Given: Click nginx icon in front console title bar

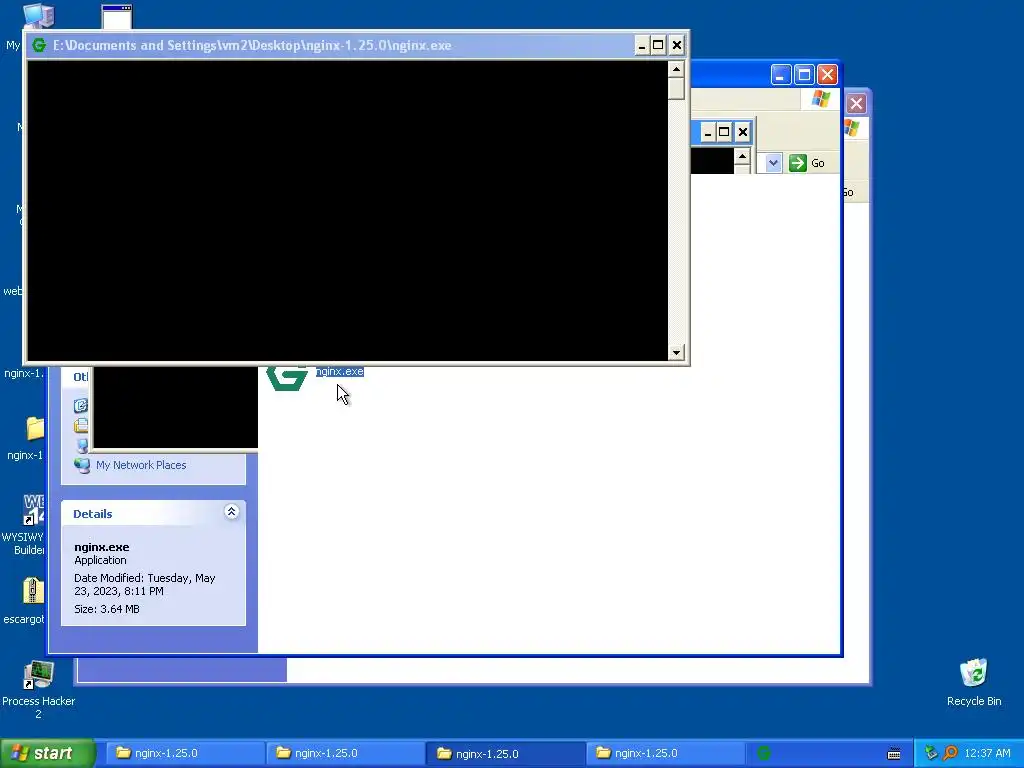Looking at the screenshot, I should coord(39,45).
